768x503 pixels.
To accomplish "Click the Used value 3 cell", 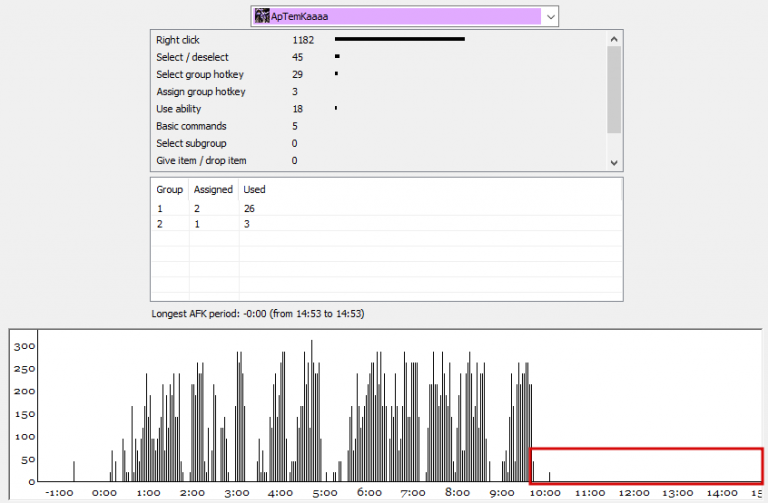I will [x=247, y=224].
